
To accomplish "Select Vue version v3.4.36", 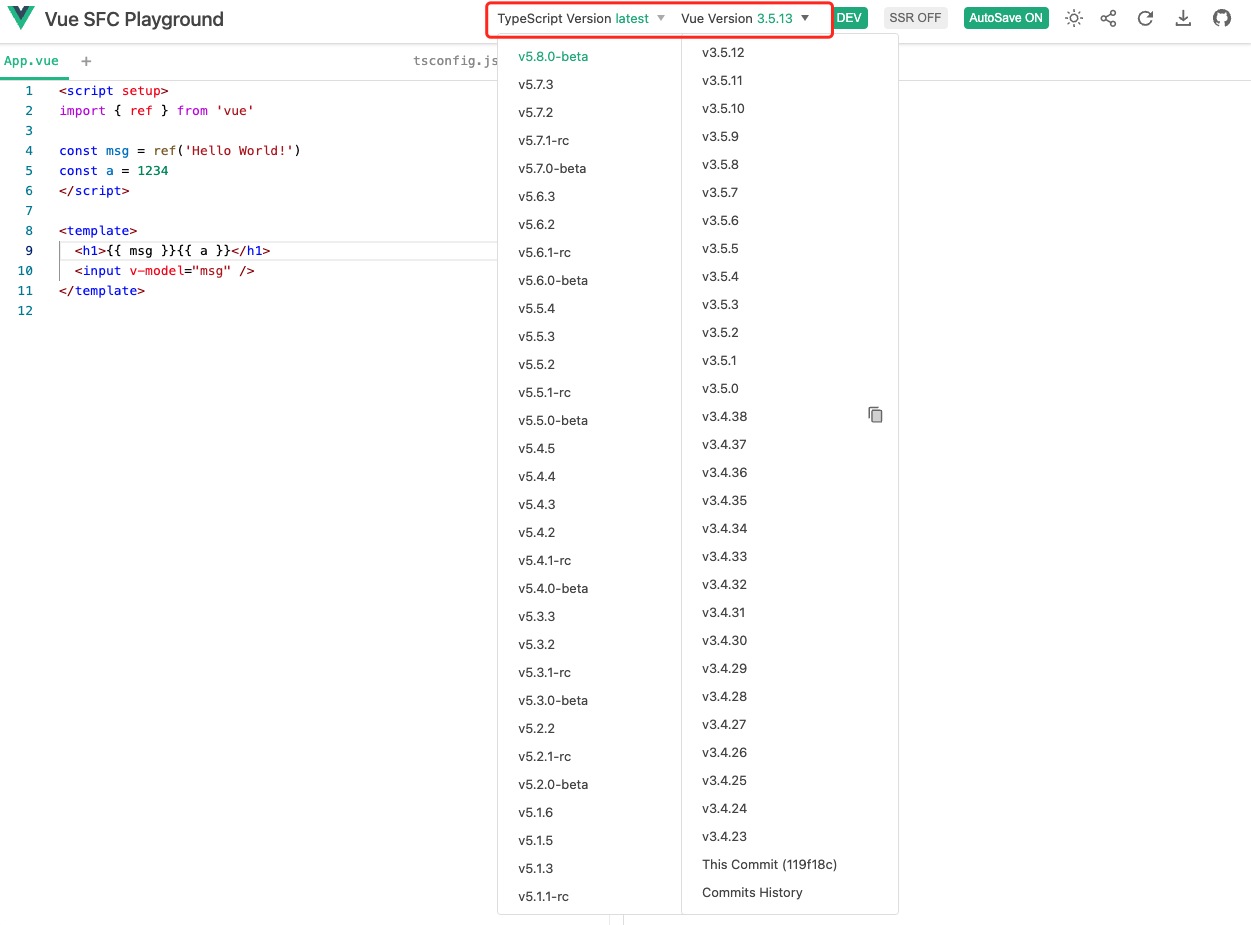I will (x=724, y=473).
